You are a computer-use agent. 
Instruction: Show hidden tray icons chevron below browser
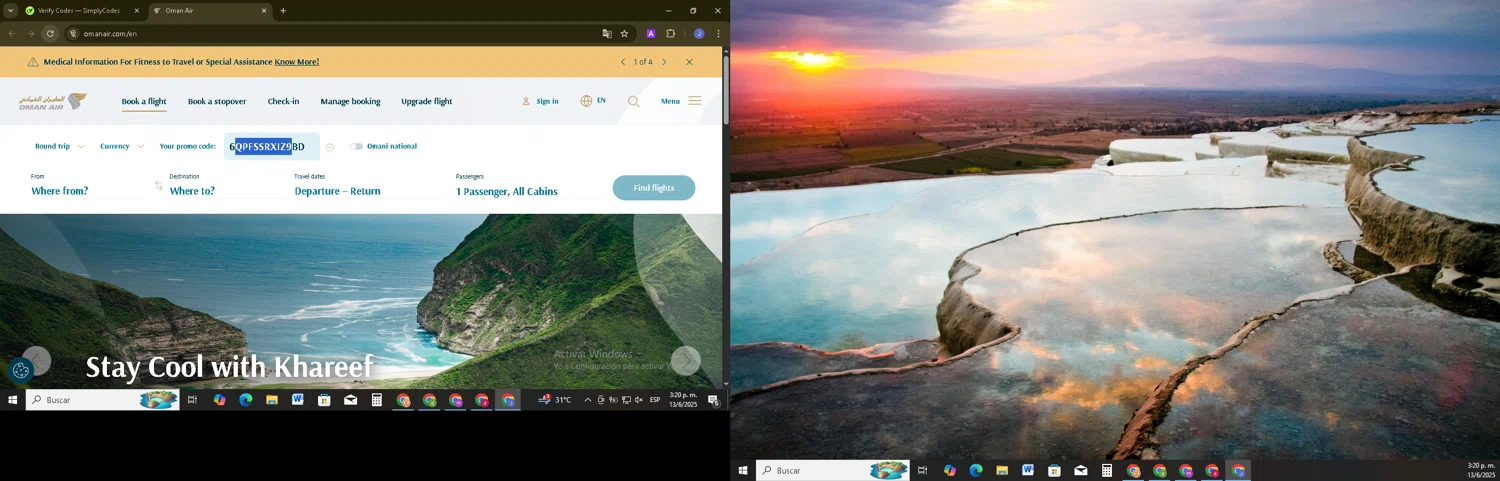588,400
